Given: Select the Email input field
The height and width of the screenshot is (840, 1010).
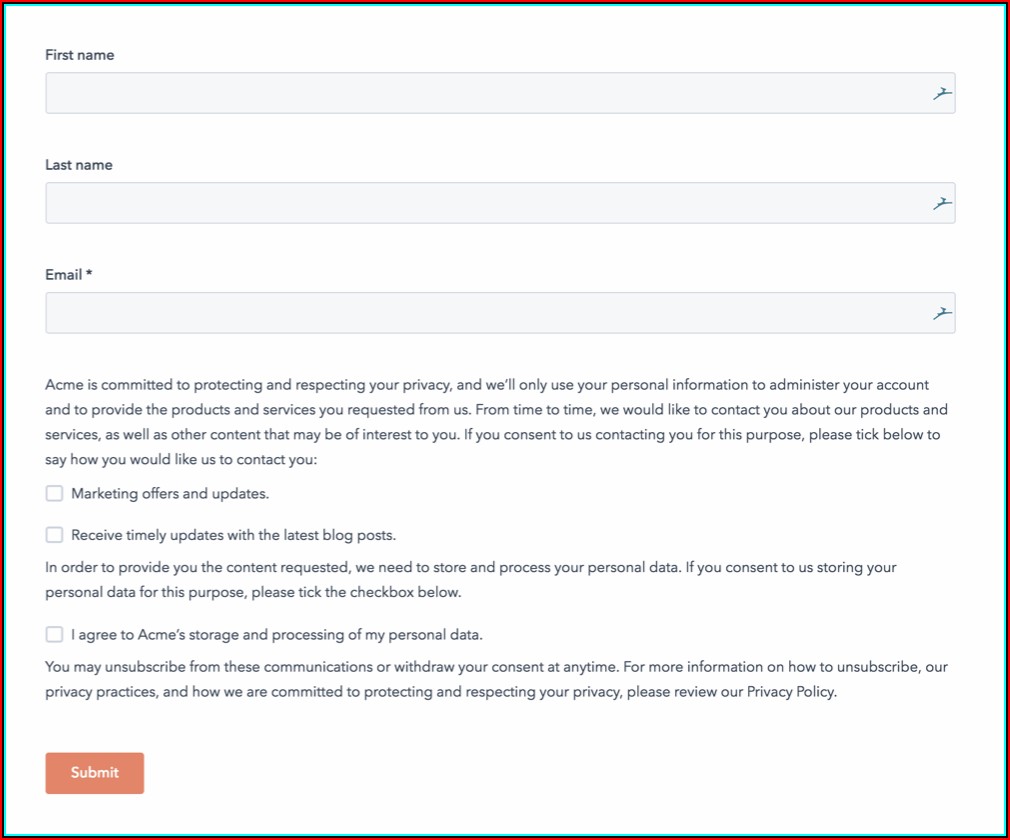Looking at the screenshot, I should [x=480, y=313].
